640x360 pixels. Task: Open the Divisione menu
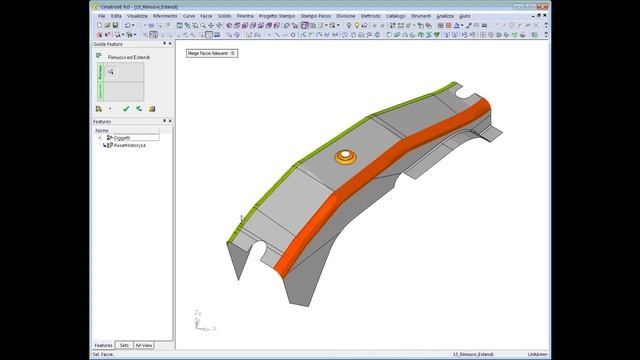[x=346, y=16]
